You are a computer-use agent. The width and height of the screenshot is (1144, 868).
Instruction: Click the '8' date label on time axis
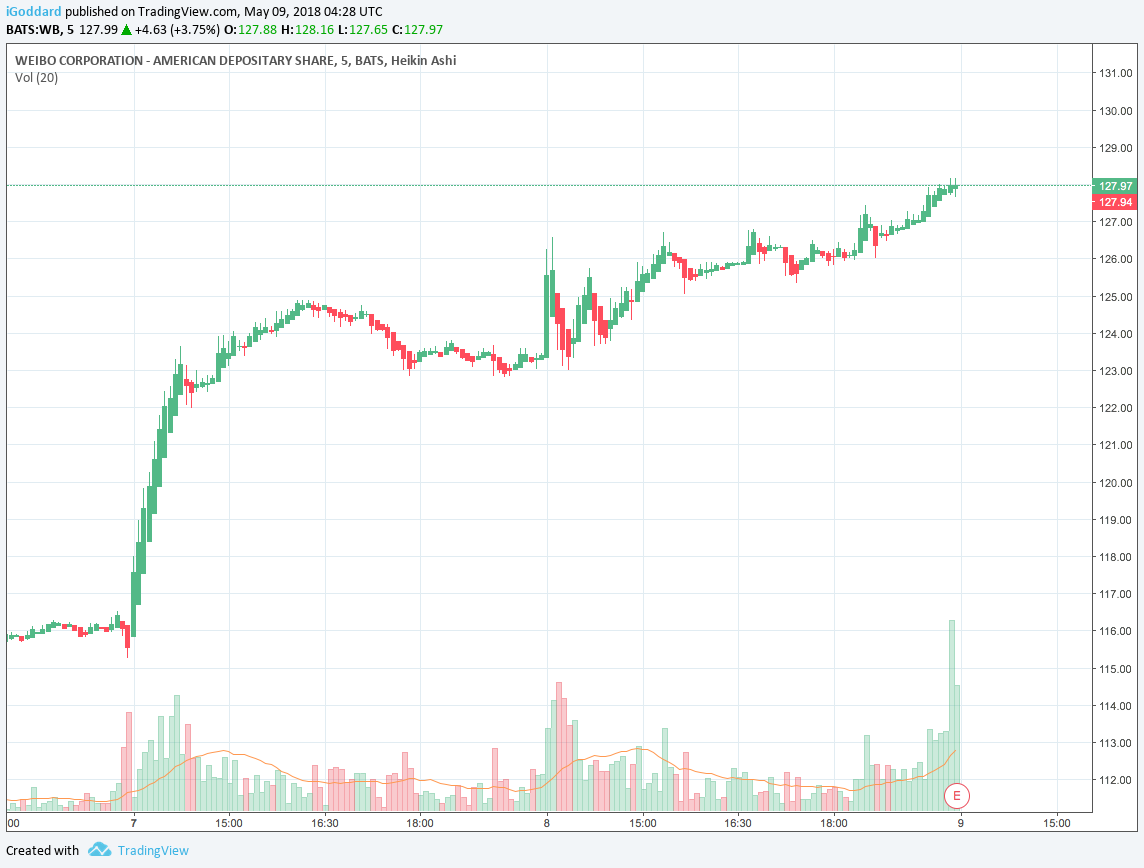(x=546, y=823)
